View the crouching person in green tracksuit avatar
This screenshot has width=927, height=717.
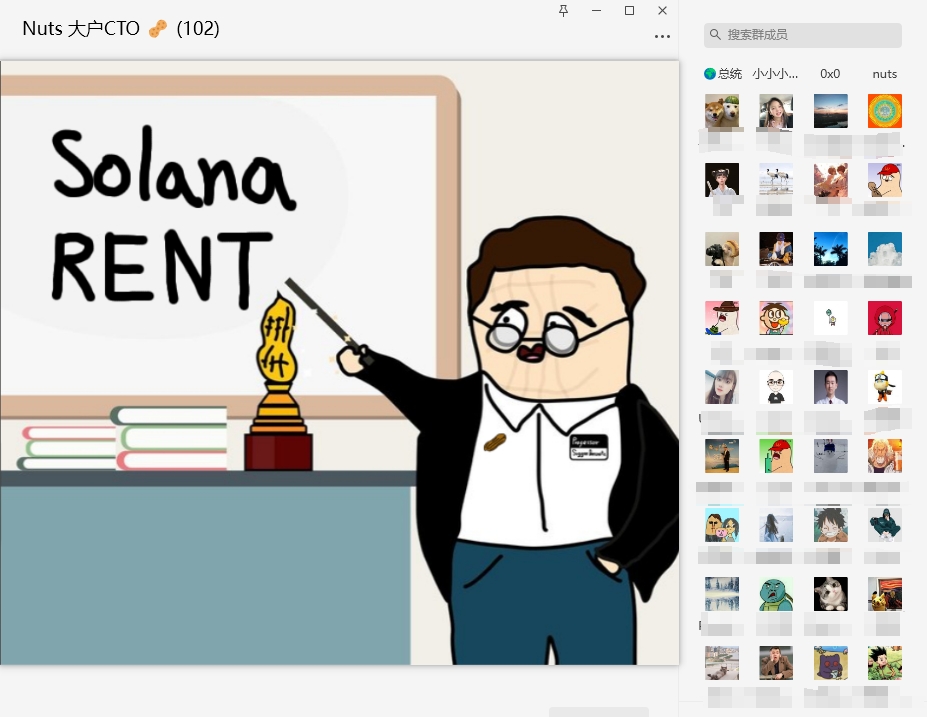coord(885,525)
